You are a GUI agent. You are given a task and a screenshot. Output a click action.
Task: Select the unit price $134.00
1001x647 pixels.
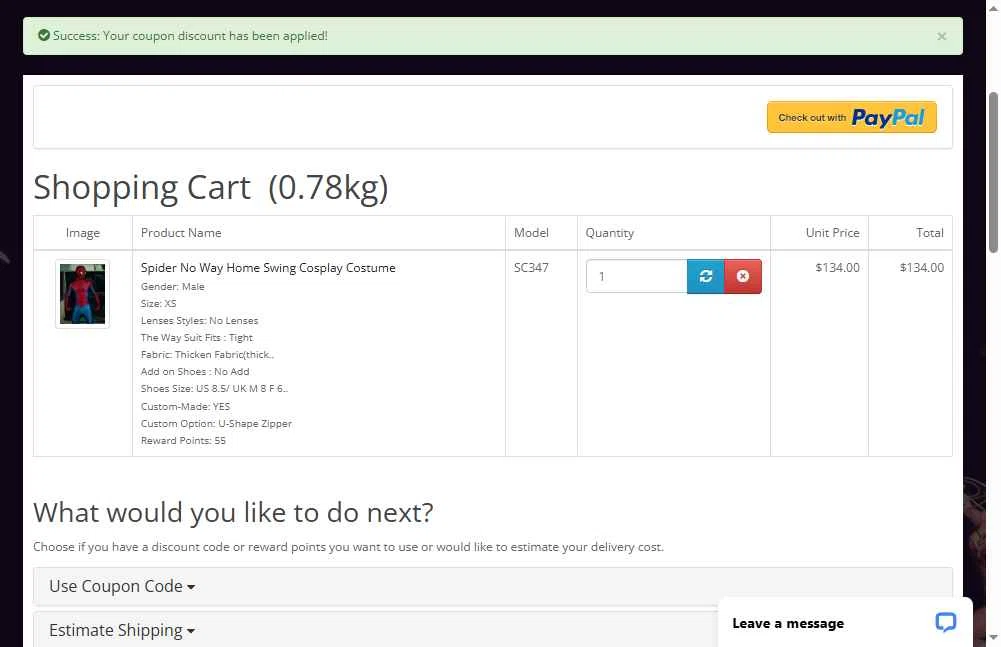pyautogui.click(x=837, y=268)
